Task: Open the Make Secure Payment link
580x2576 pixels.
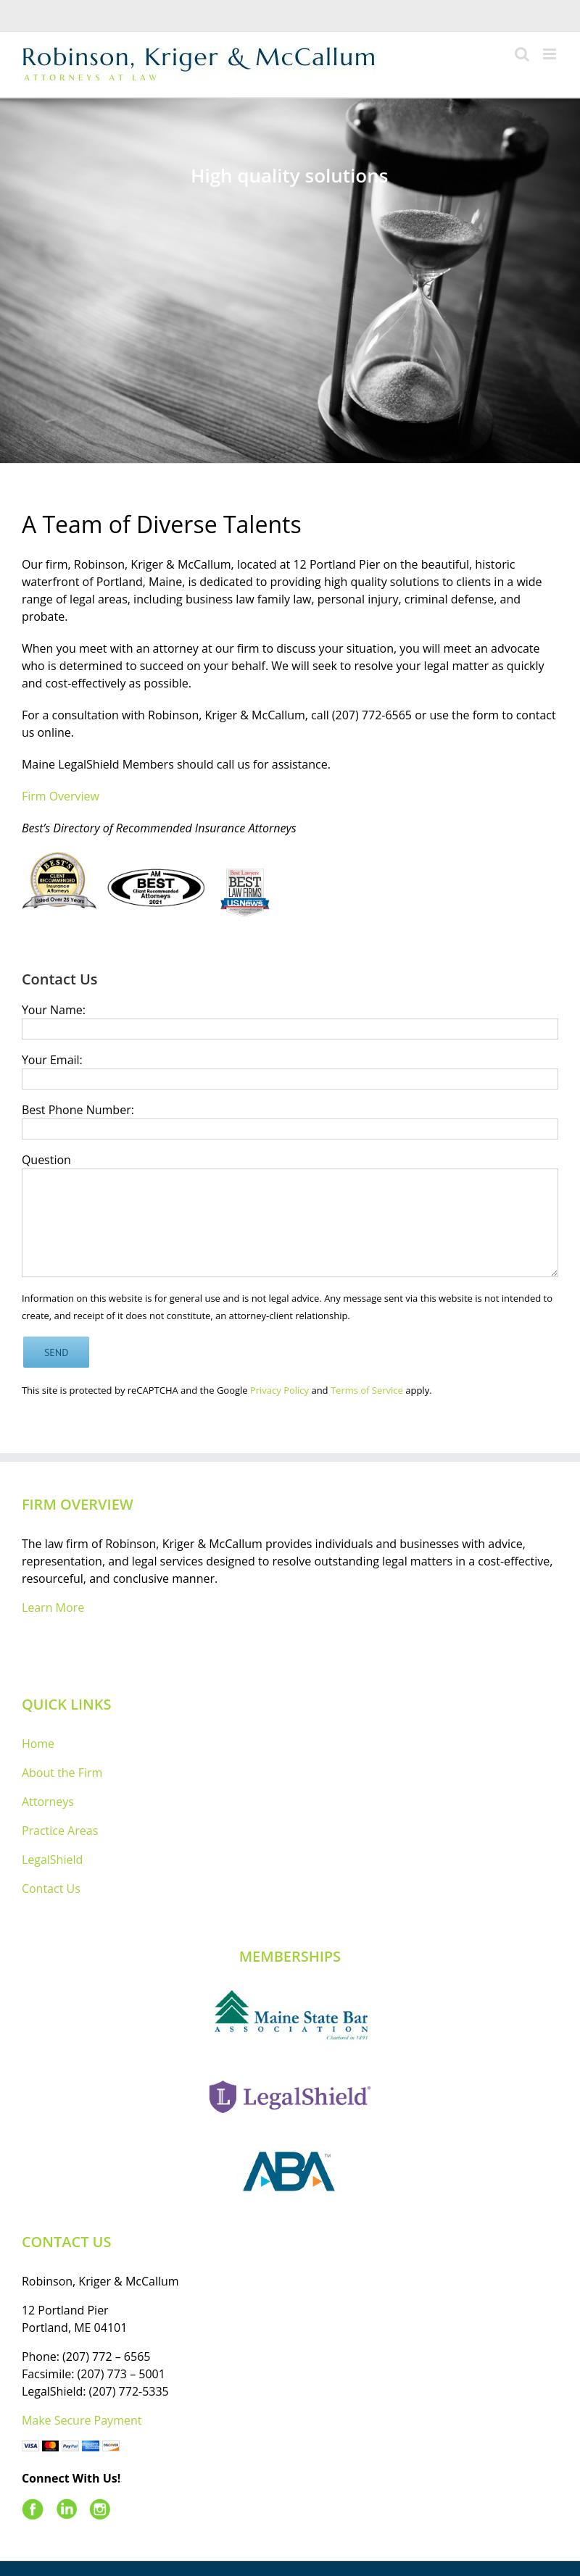Action: (82, 2420)
